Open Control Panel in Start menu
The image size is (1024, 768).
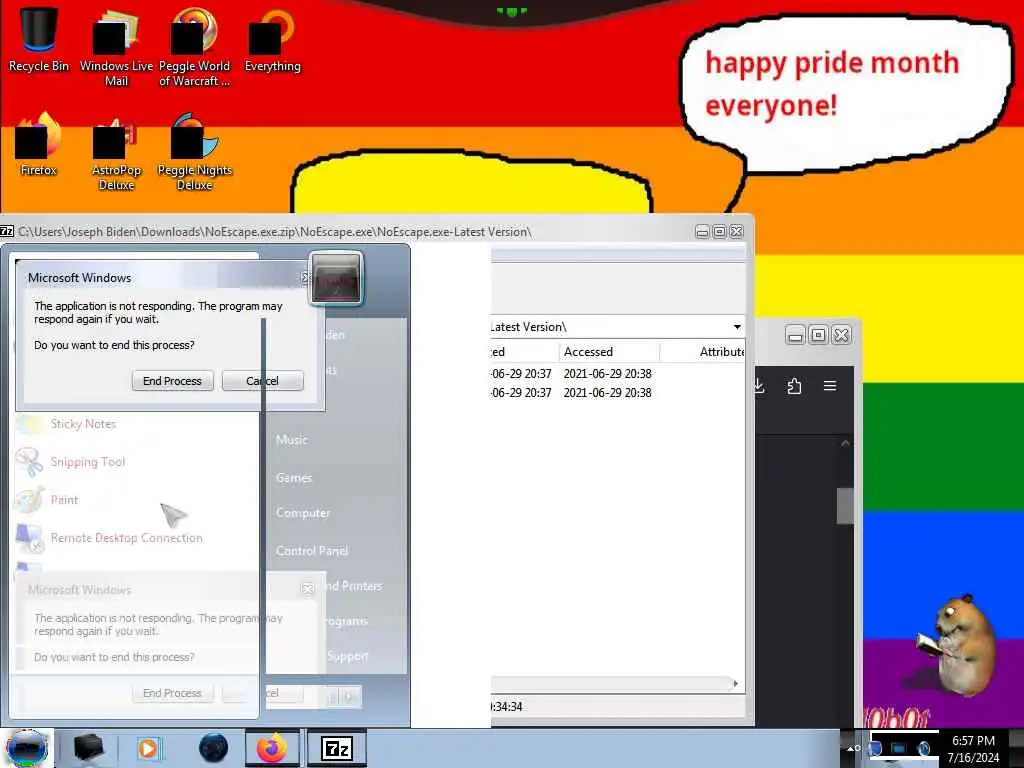tap(312, 551)
